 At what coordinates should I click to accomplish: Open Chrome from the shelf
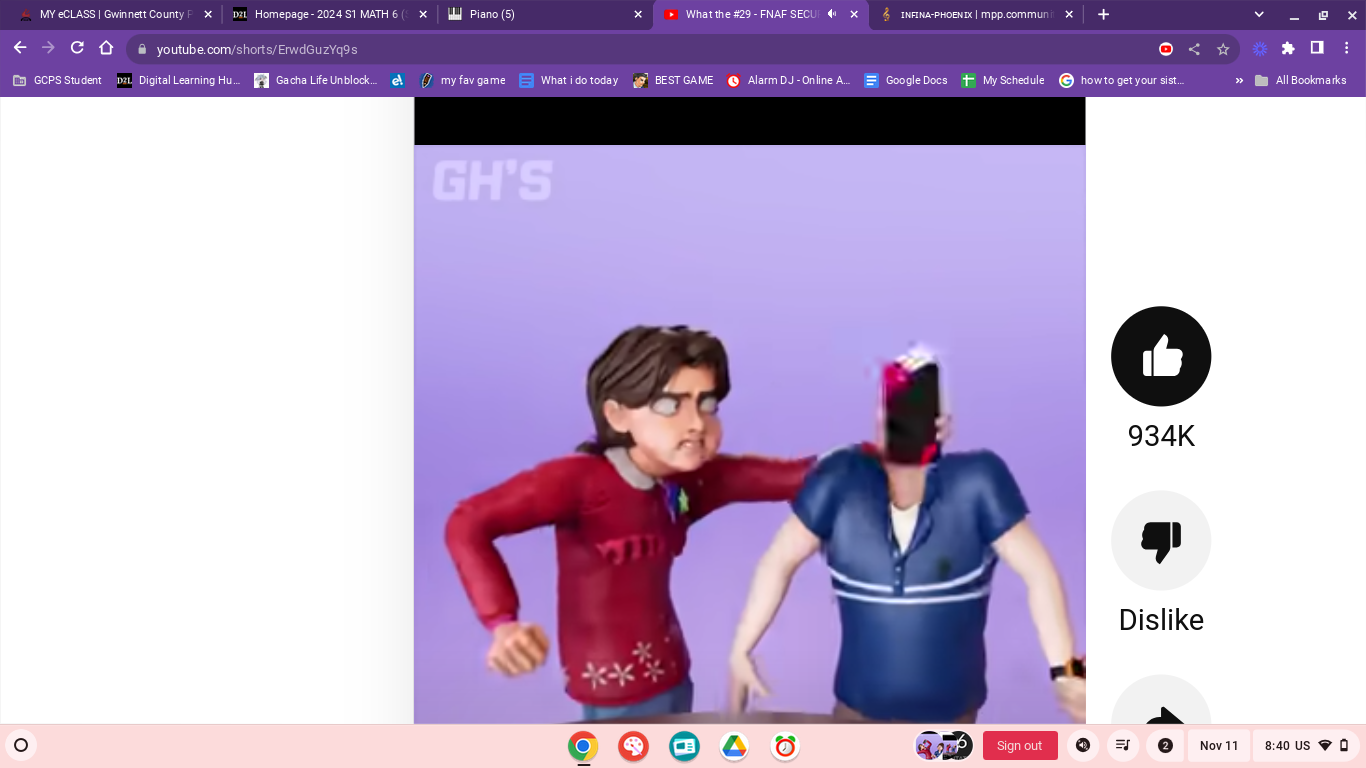pos(583,746)
